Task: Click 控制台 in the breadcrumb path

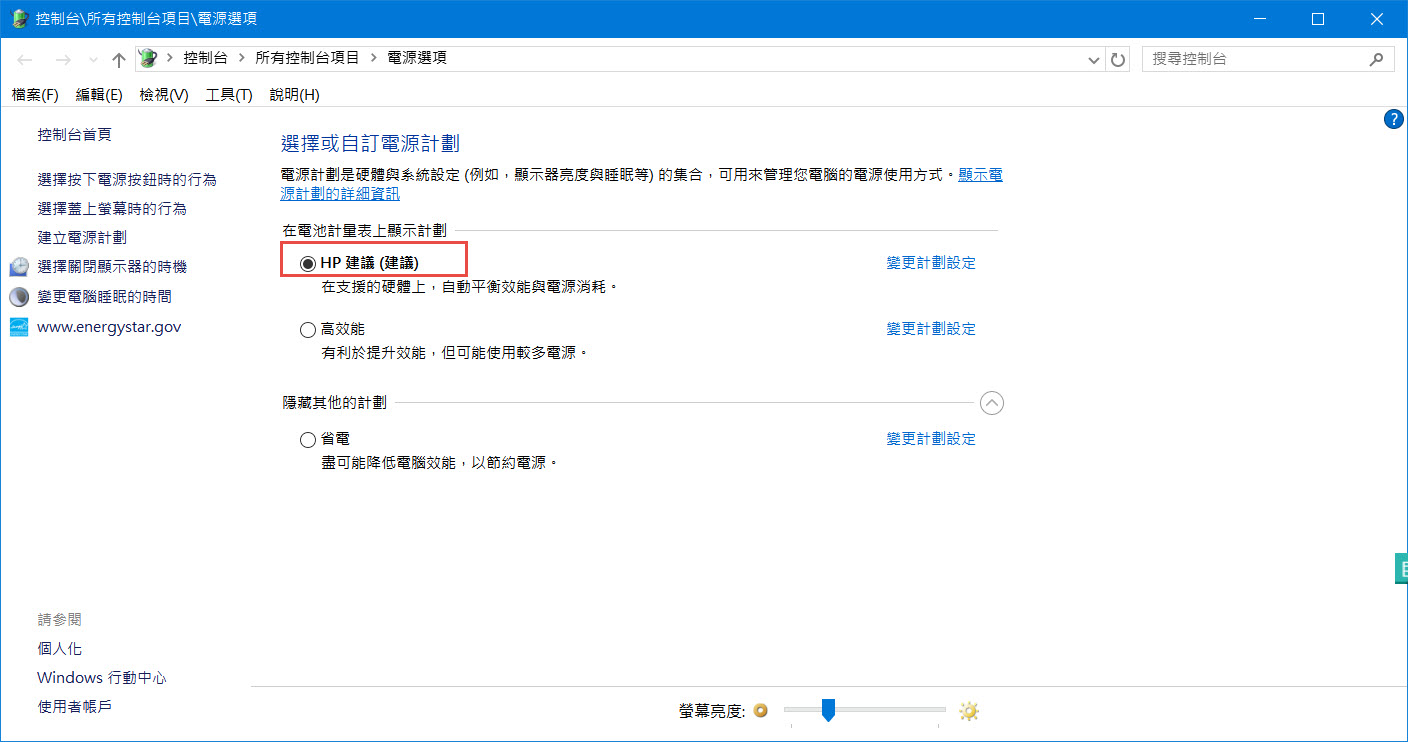Action: 206,58
